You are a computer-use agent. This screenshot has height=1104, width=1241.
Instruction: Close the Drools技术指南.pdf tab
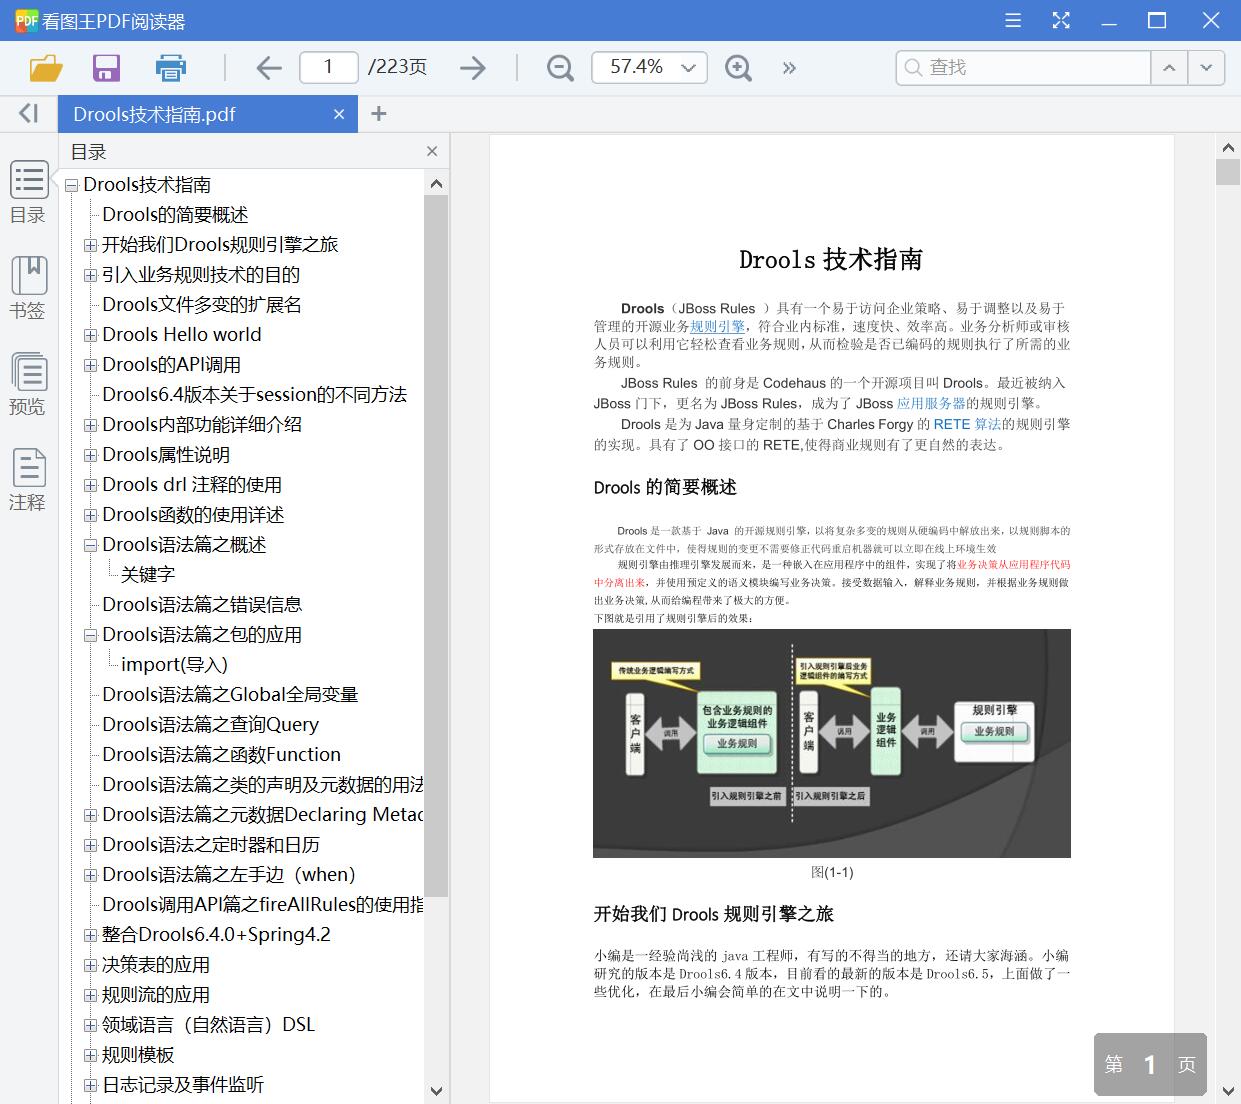(x=339, y=114)
